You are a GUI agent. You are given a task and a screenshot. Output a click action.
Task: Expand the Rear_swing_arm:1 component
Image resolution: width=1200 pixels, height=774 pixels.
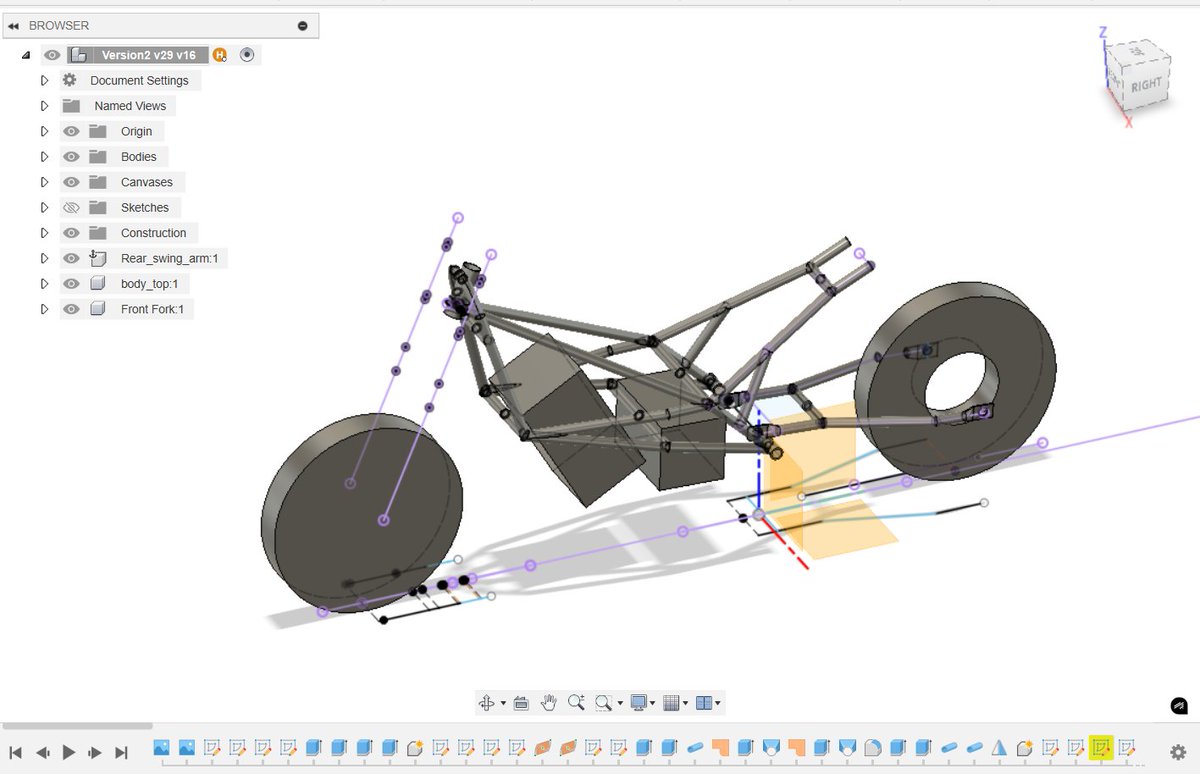(x=43, y=258)
